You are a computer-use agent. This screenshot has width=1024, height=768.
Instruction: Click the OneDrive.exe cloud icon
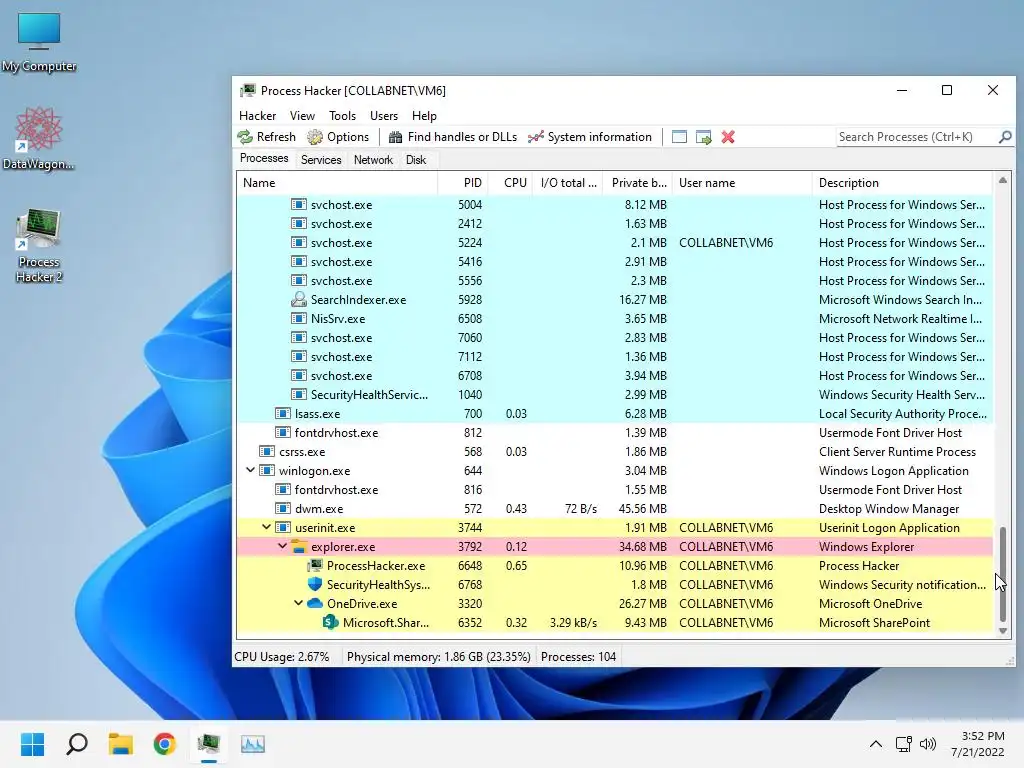tap(315, 603)
